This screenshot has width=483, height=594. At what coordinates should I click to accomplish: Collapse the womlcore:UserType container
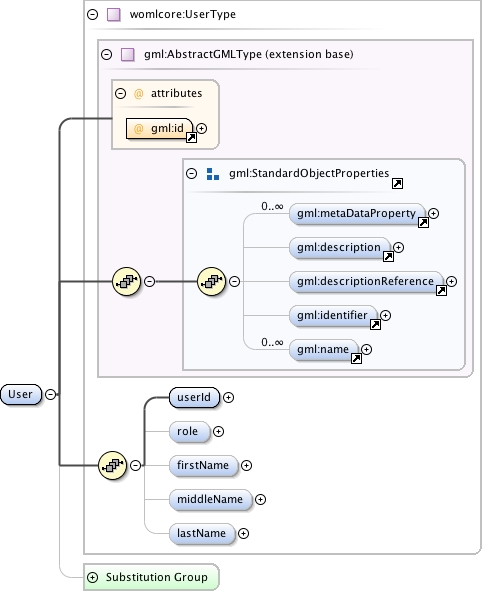92,15
